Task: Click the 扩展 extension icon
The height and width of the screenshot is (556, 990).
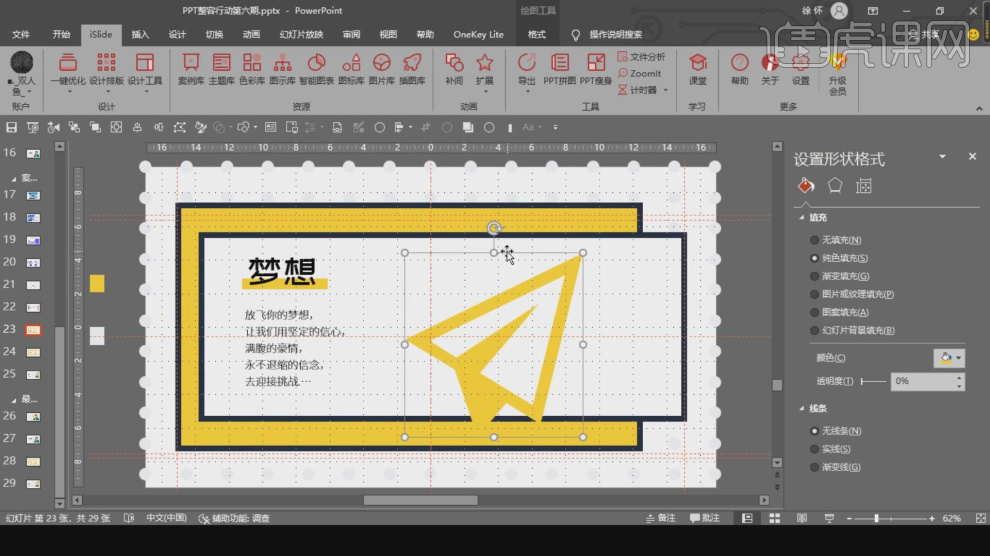Action: 484,69
